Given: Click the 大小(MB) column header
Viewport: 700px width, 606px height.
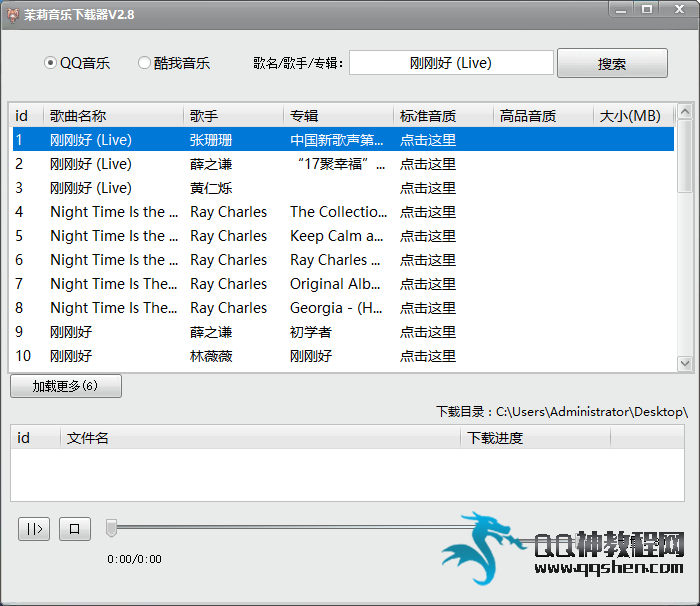Looking at the screenshot, I should tap(633, 116).
